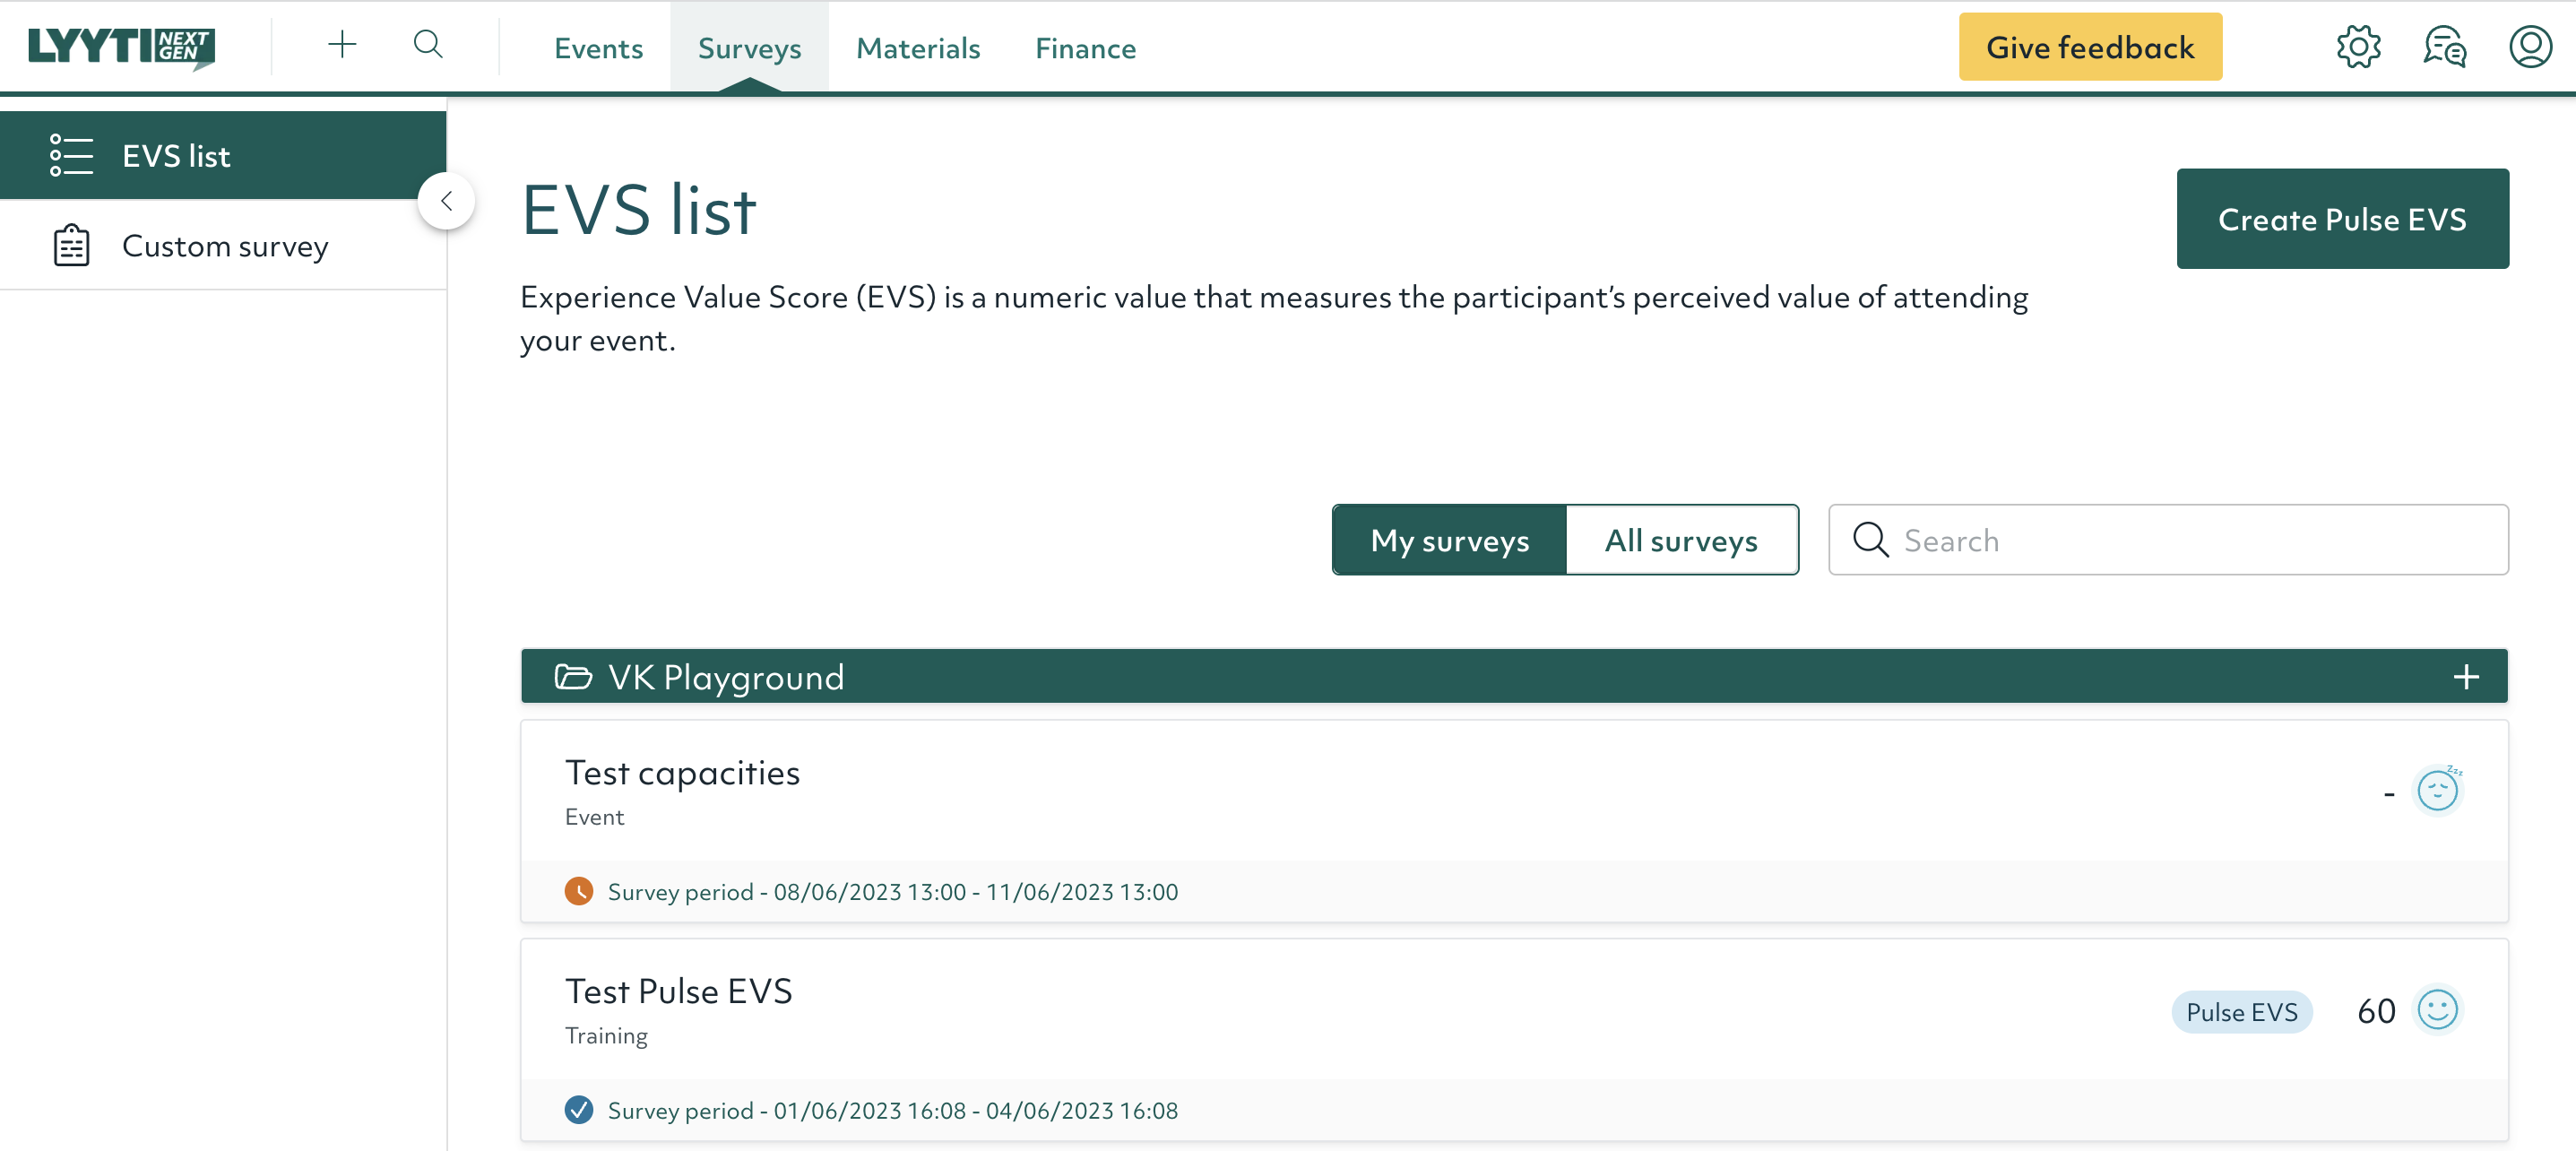Click the Create Pulse EVS button

[2342, 219]
